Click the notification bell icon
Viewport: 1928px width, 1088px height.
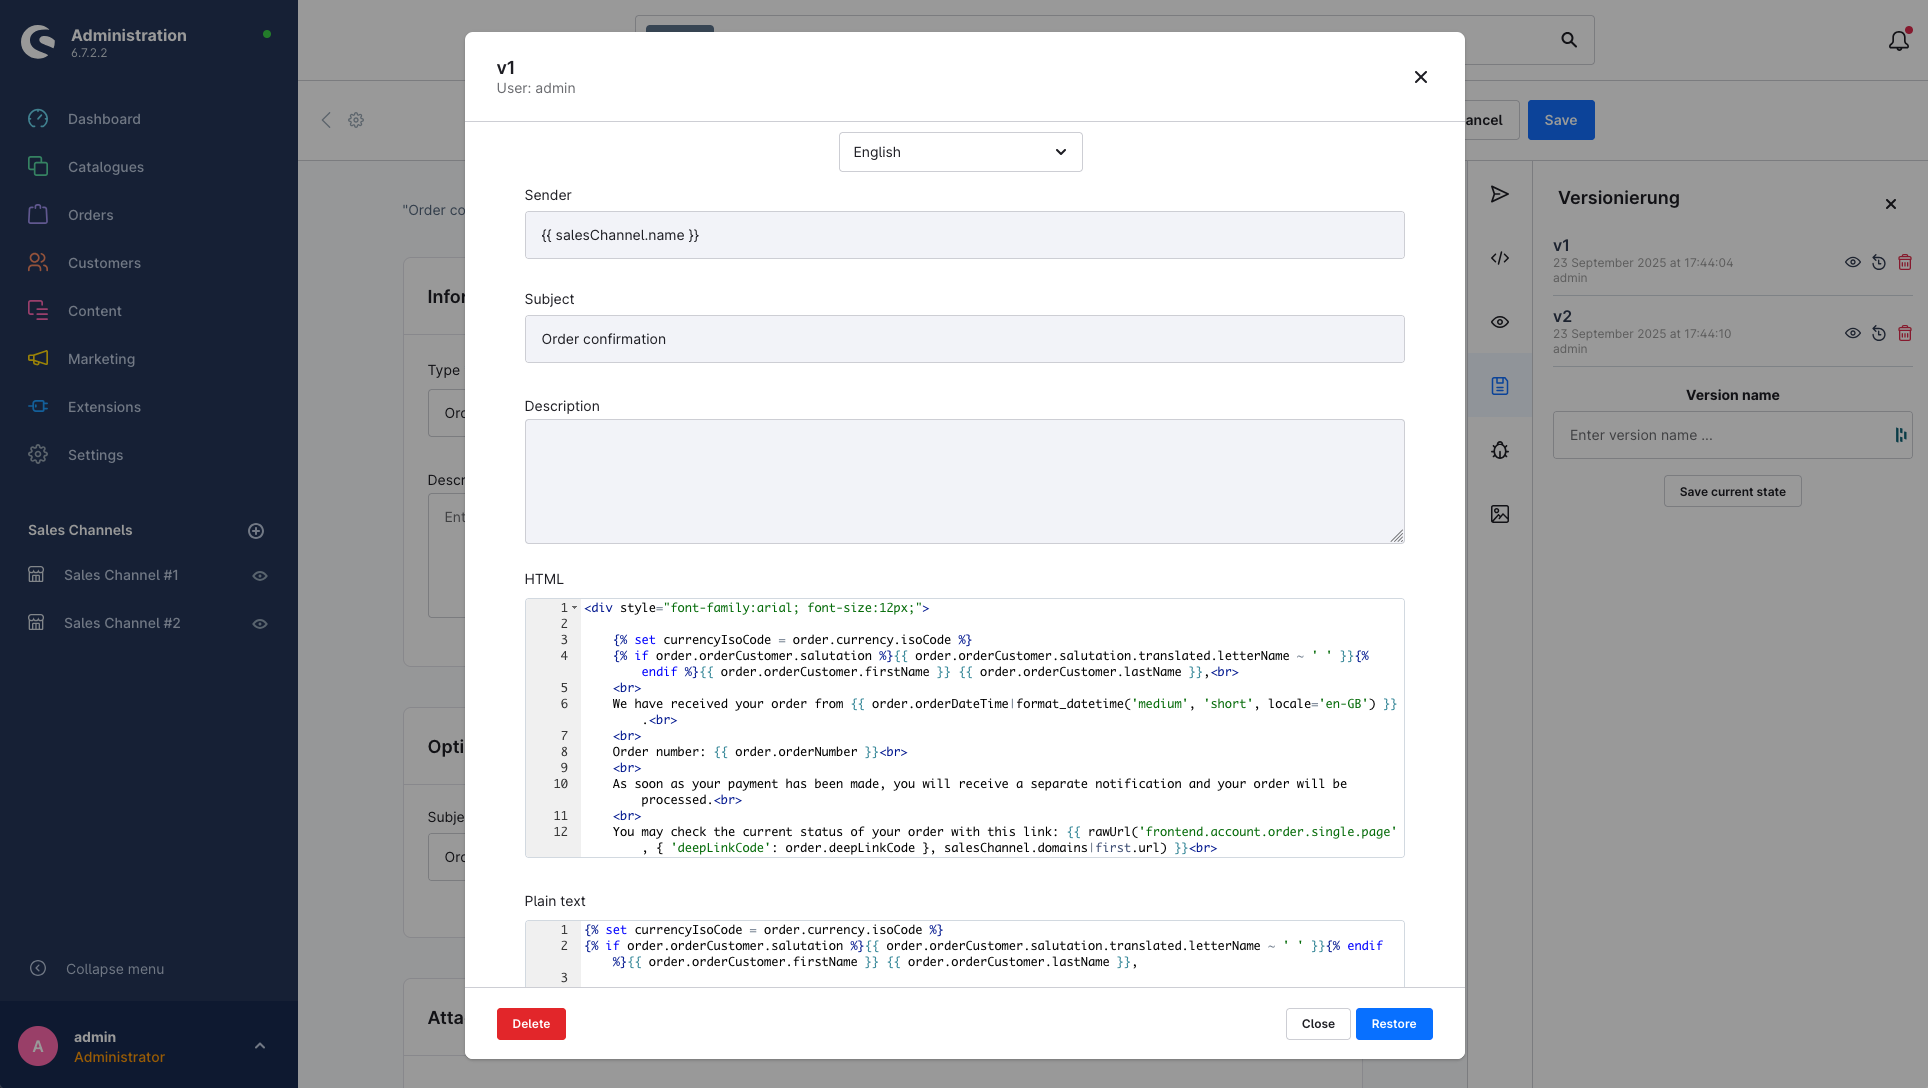click(1898, 41)
